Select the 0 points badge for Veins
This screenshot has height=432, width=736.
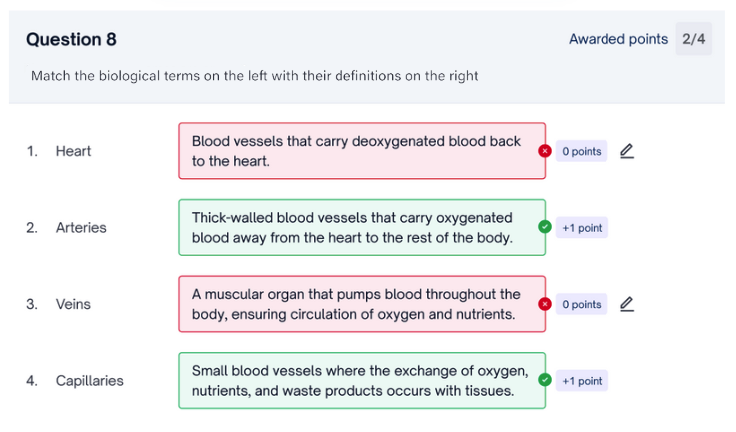tap(582, 304)
